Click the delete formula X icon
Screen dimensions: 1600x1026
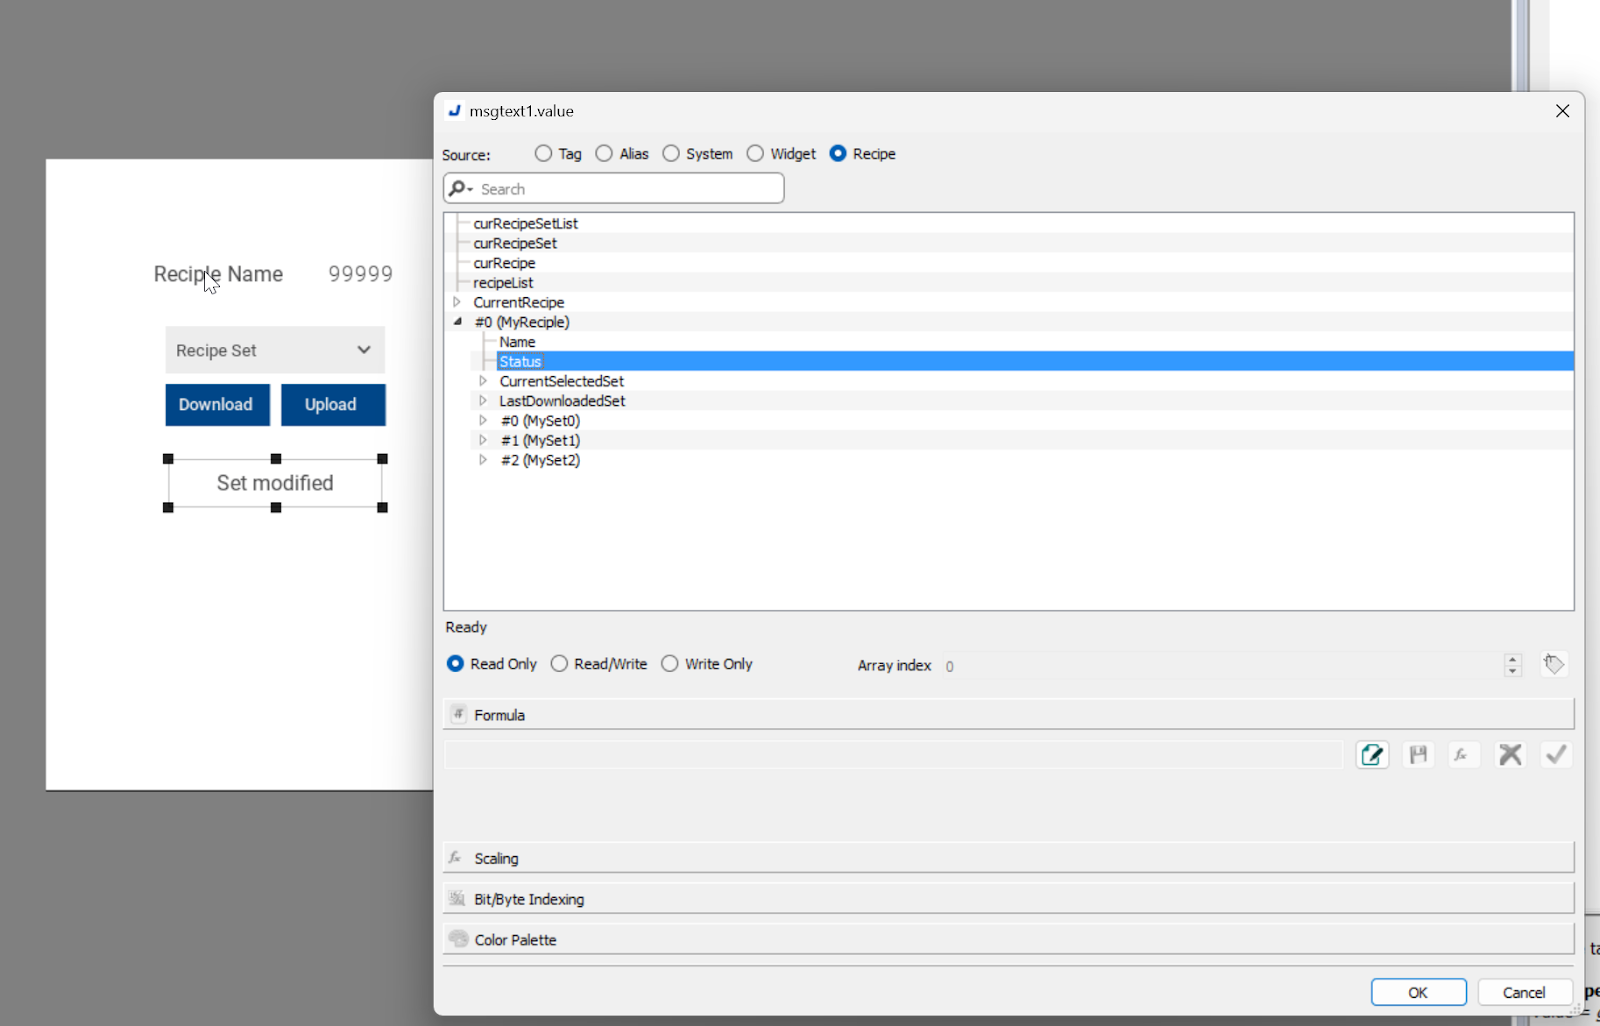[1510, 755]
